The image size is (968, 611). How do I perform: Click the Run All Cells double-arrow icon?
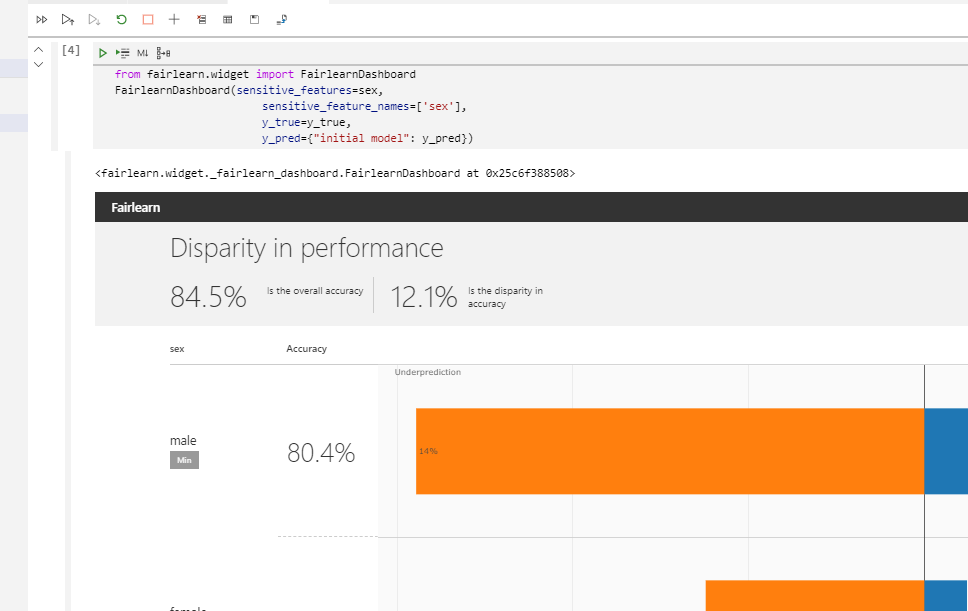click(41, 20)
